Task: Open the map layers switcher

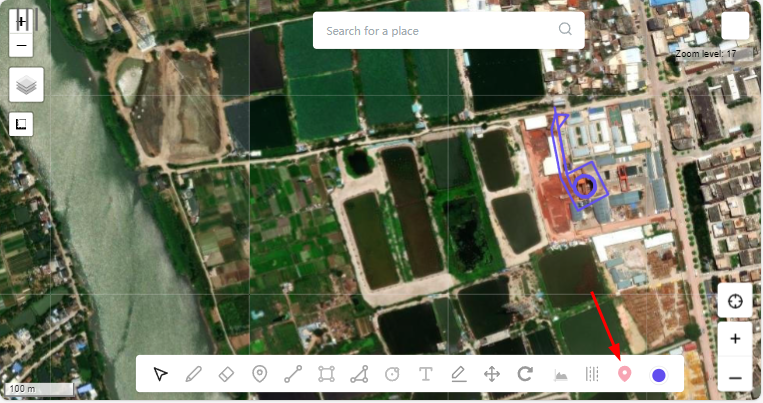Action: pyautogui.click(x=26, y=86)
